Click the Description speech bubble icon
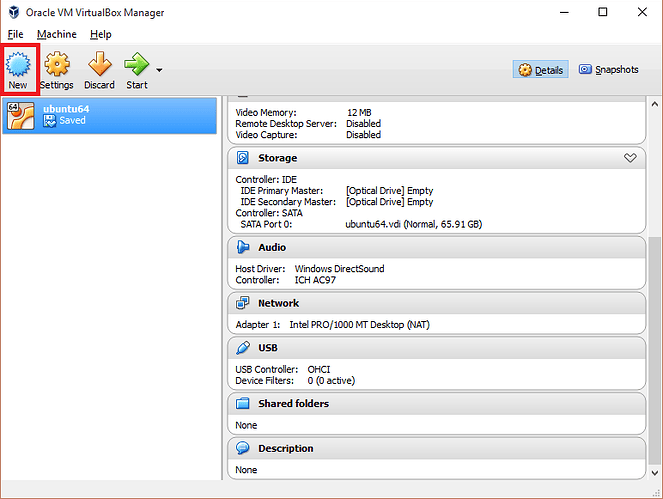 pyautogui.click(x=243, y=448)
